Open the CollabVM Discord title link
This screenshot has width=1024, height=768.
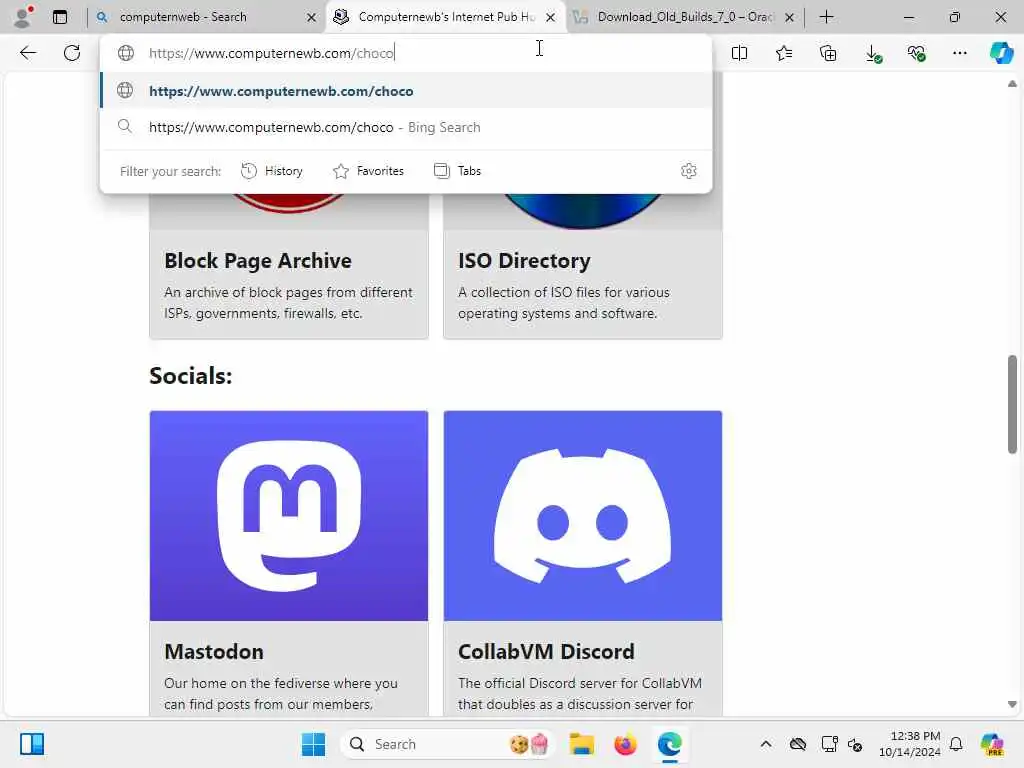(546, 652)
